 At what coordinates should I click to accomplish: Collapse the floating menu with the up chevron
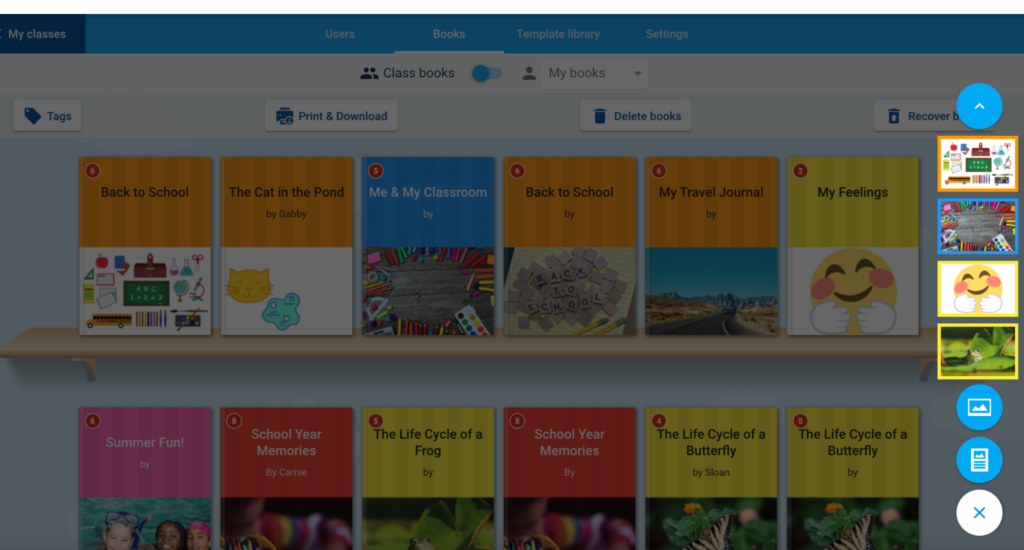coord(979,106)
